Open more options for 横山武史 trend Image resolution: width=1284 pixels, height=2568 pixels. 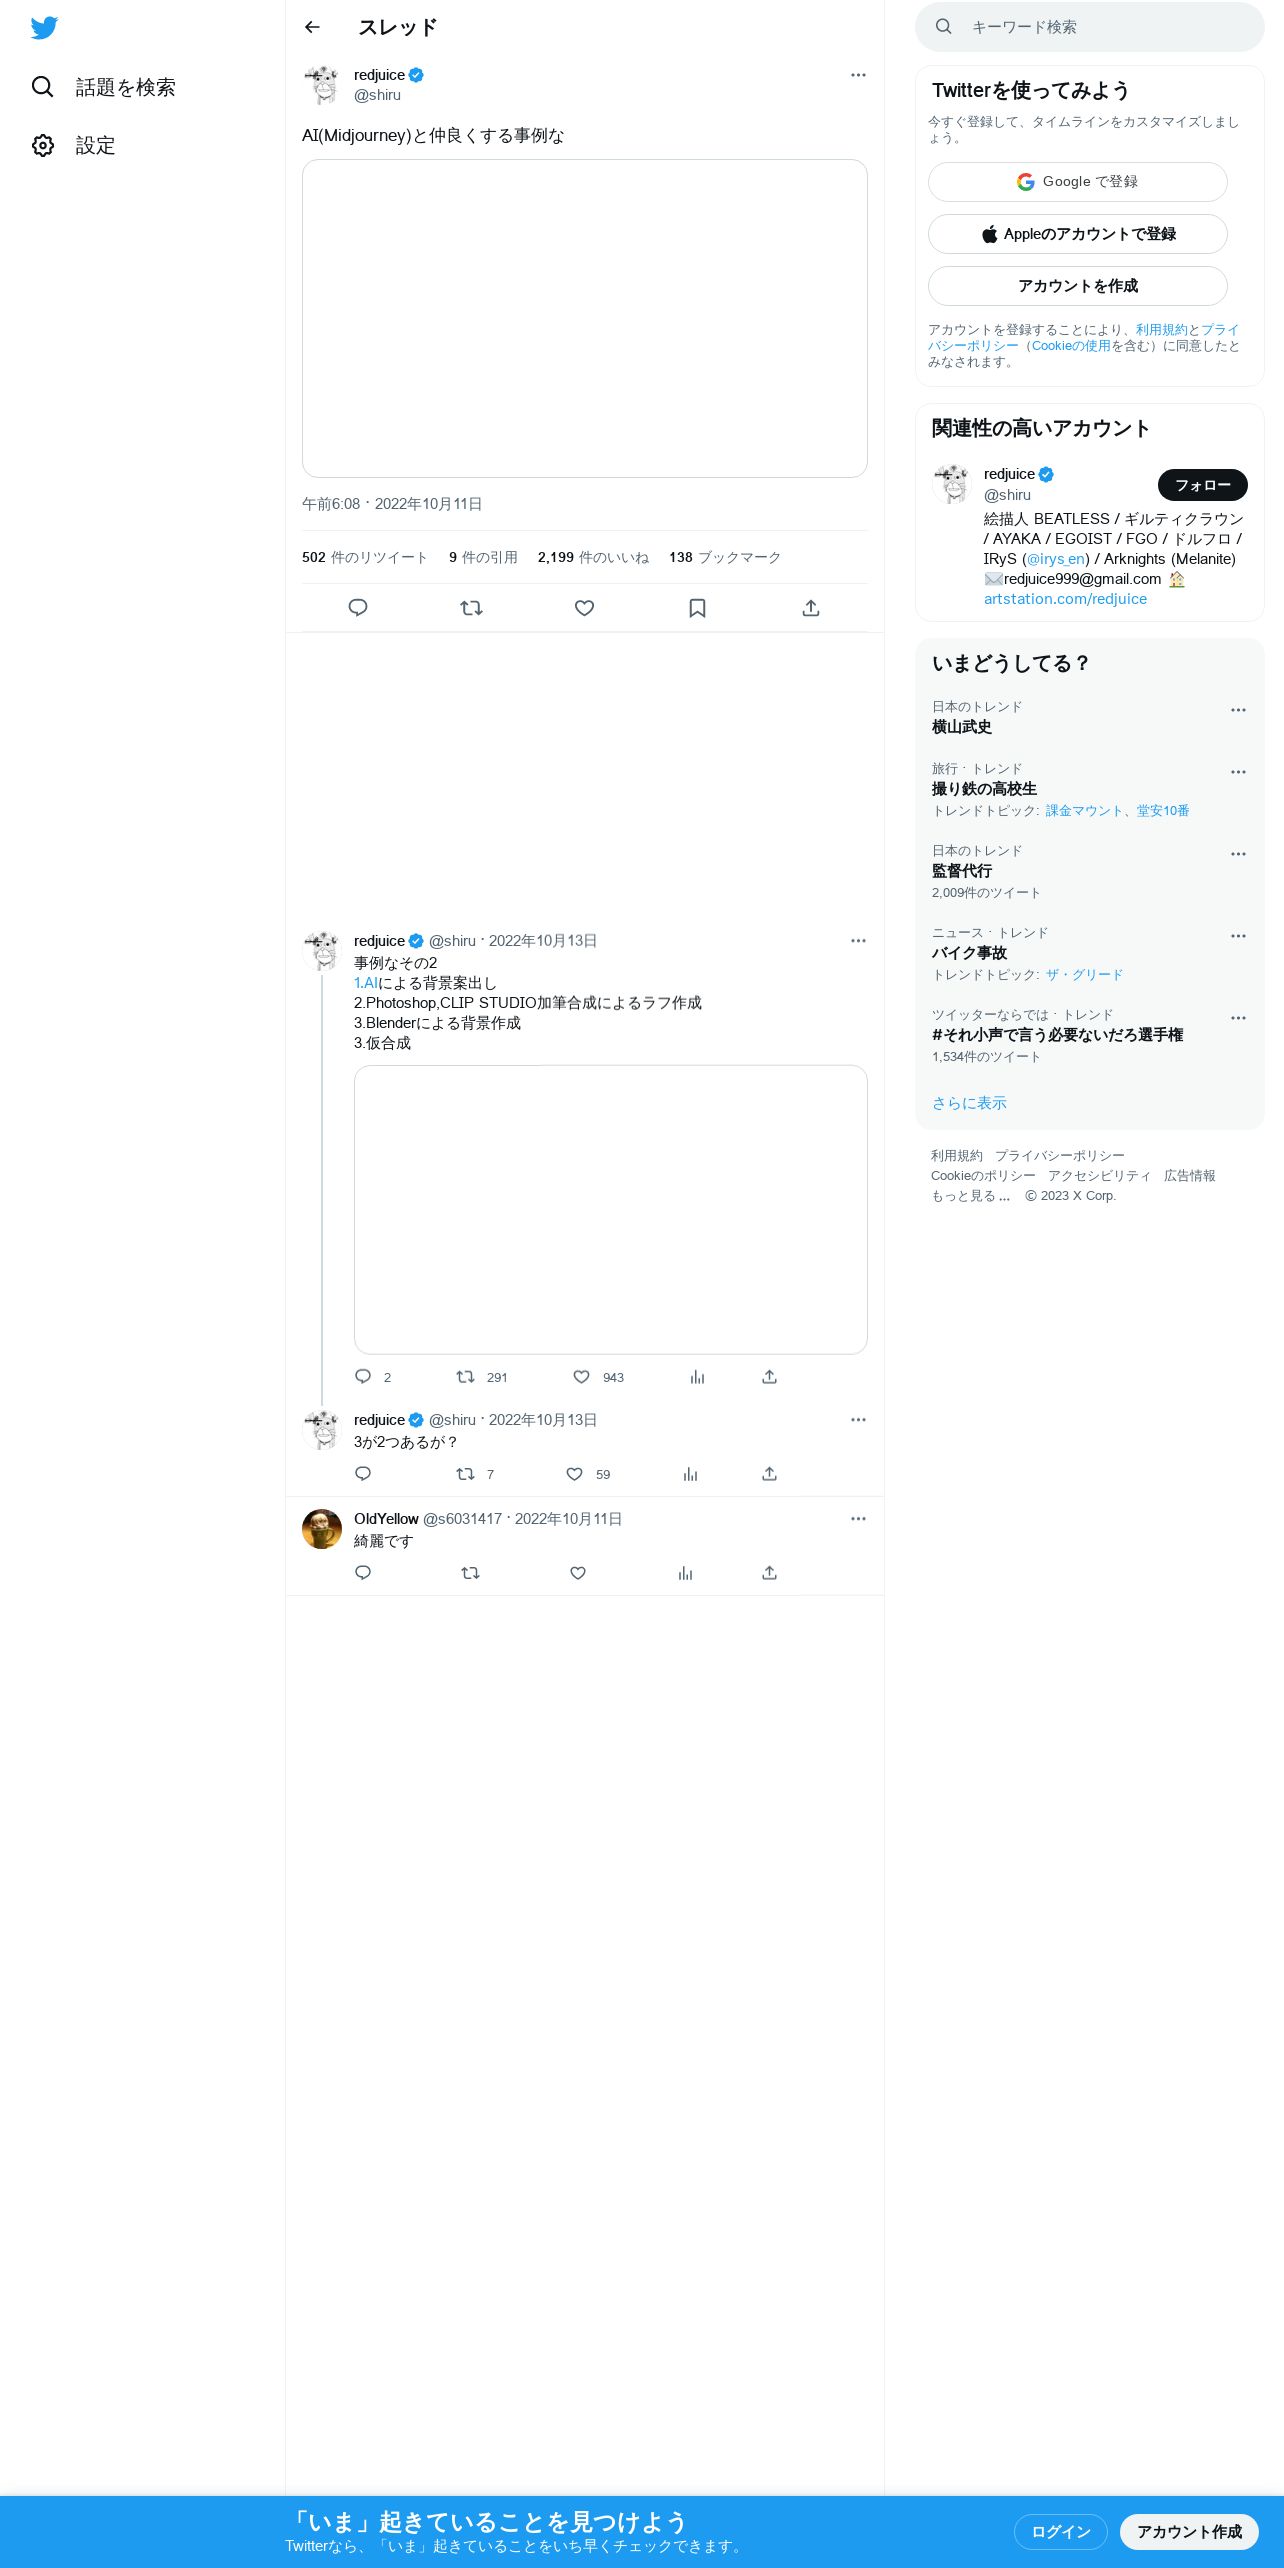pyautogui.click(x=1238, y=710)
